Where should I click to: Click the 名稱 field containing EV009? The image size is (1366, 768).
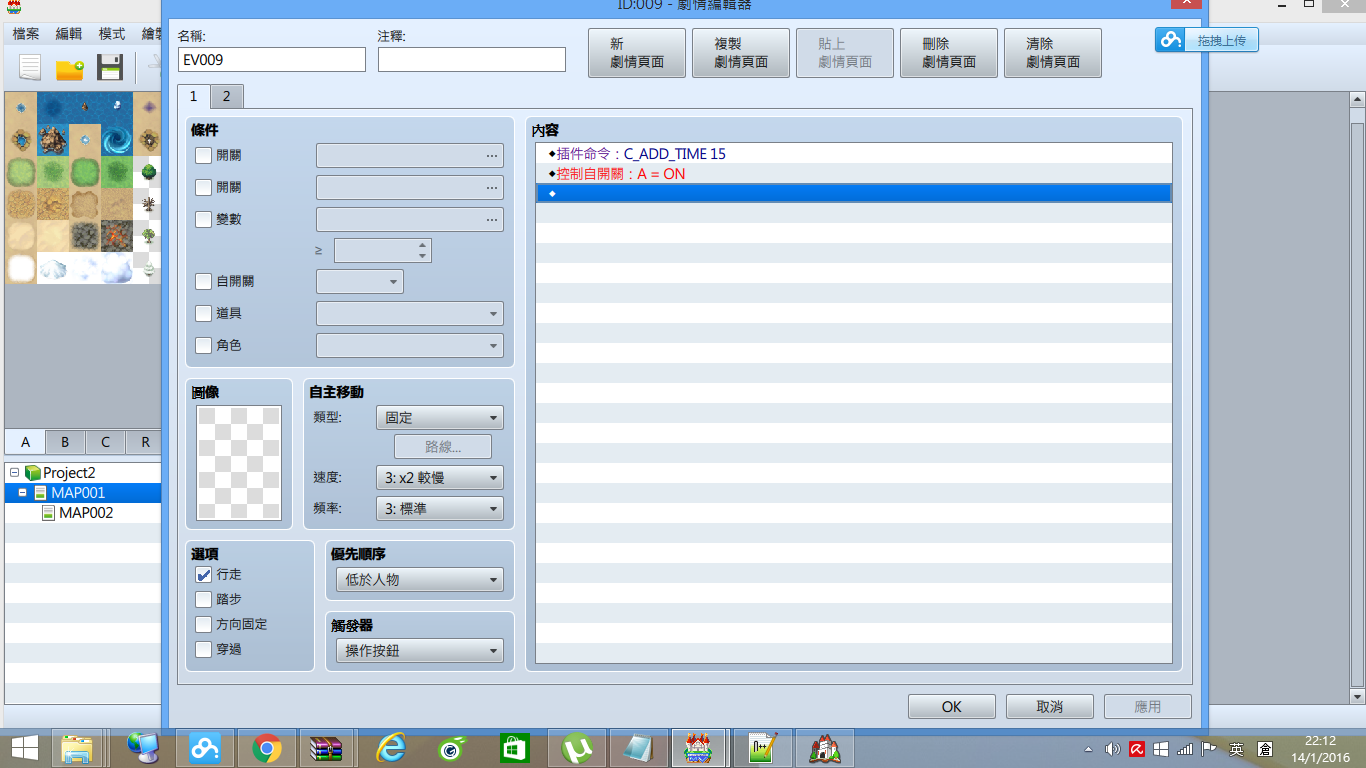(272, 59)
